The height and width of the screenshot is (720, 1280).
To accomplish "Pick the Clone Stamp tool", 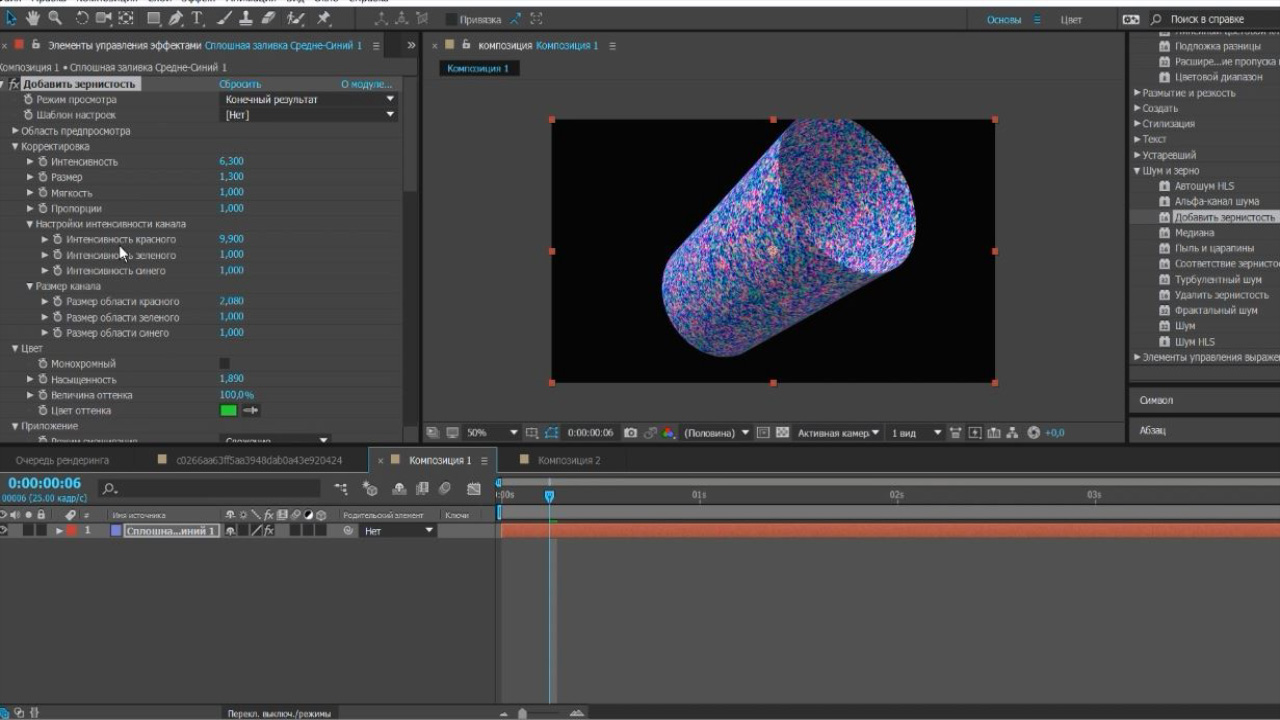I will (247, 19).
